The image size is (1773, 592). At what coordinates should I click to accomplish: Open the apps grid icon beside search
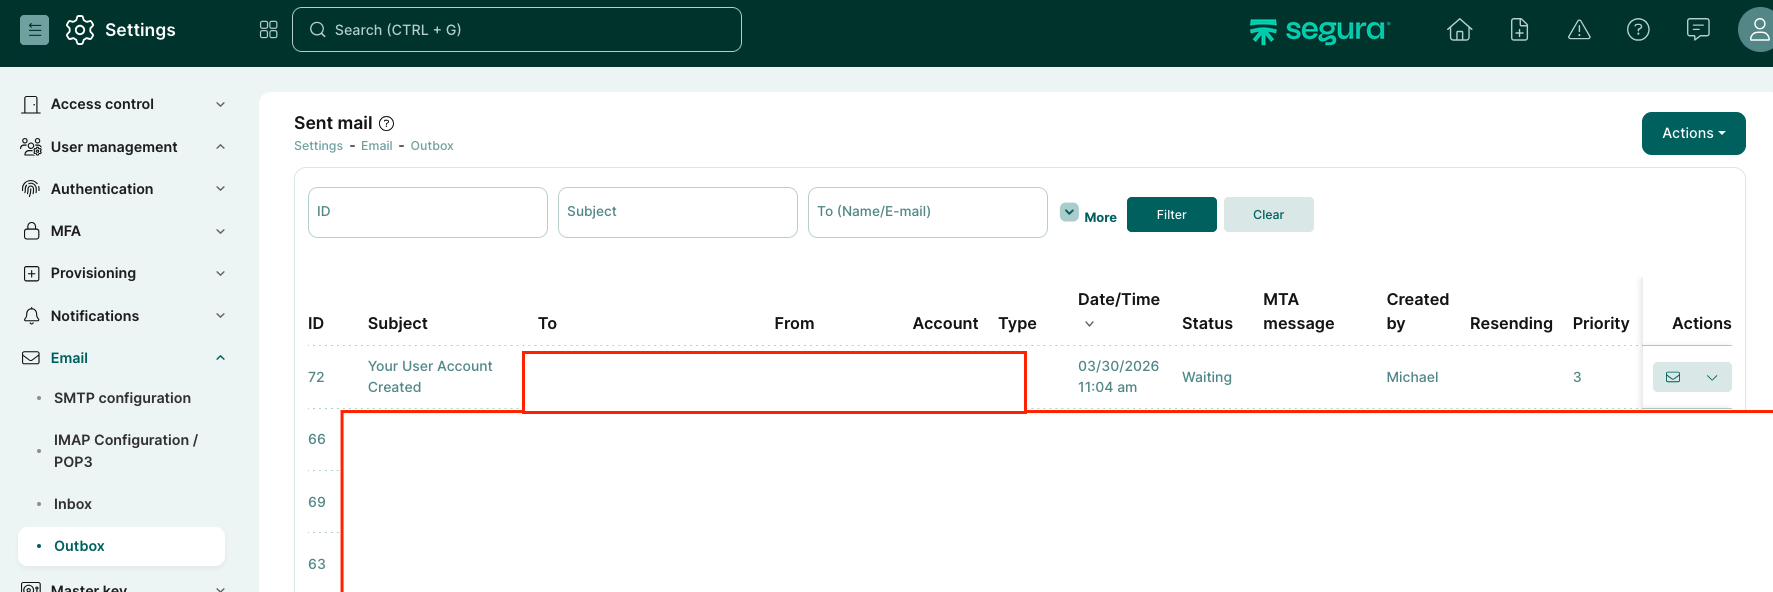(268, 30)
